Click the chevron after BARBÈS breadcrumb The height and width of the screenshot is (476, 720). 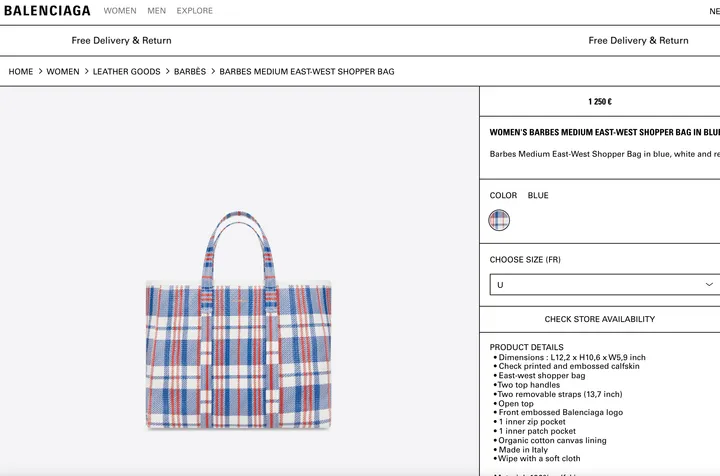[x=213, y=72]
